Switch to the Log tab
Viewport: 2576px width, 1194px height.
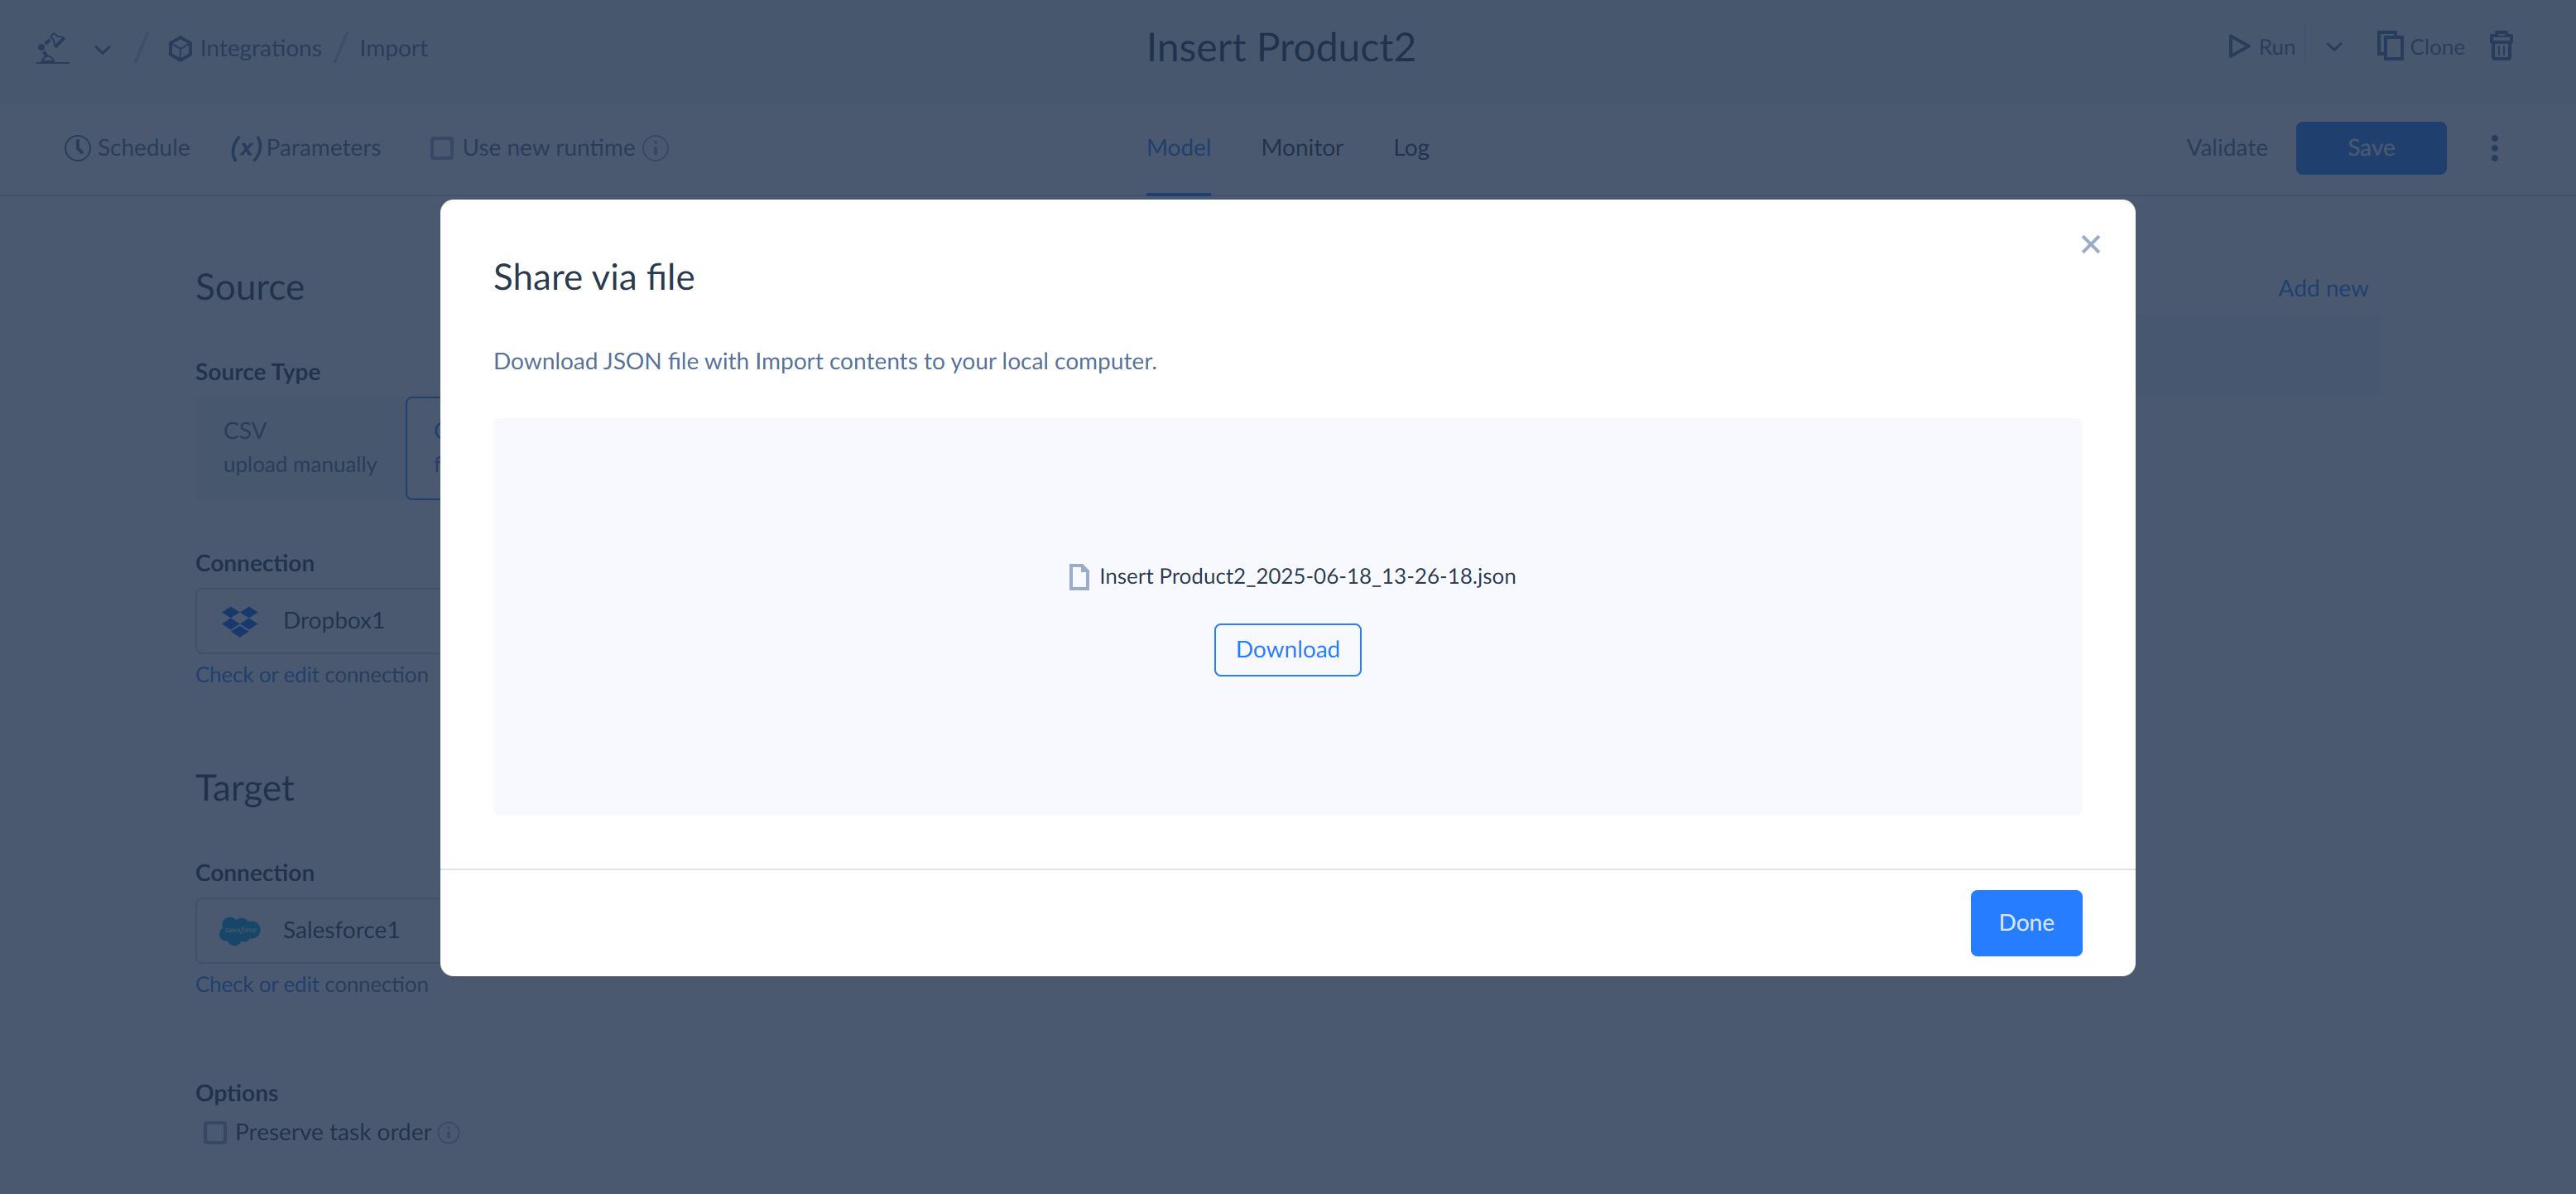[x=1411, y=147]
